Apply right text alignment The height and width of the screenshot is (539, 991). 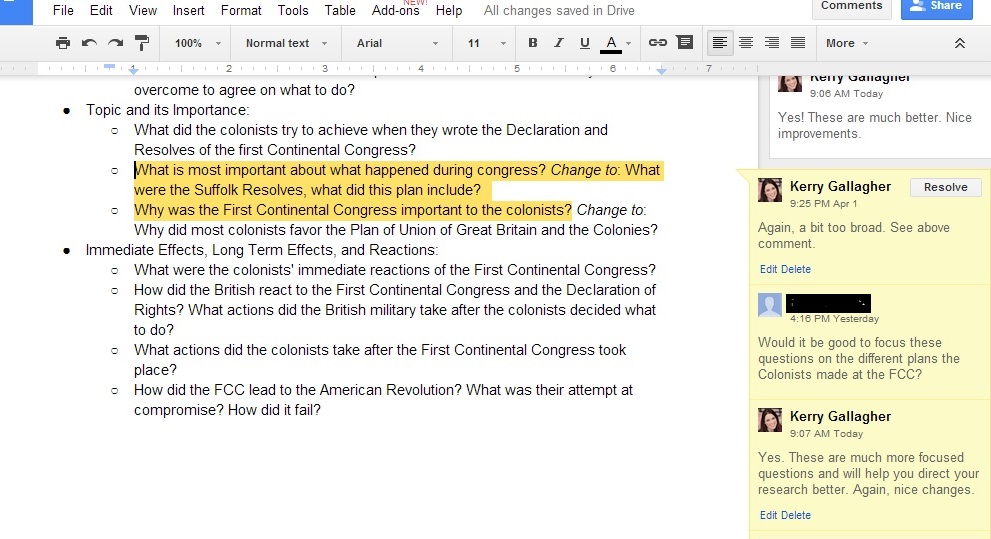point(772,43)
